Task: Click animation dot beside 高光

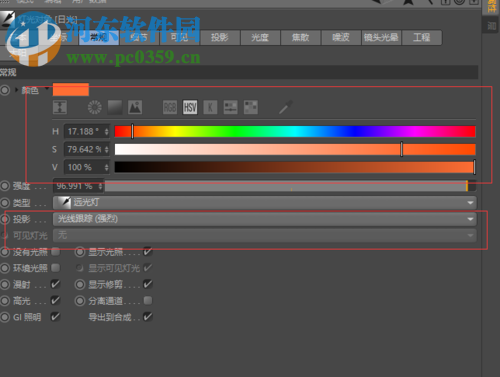Action: [5, 301]
